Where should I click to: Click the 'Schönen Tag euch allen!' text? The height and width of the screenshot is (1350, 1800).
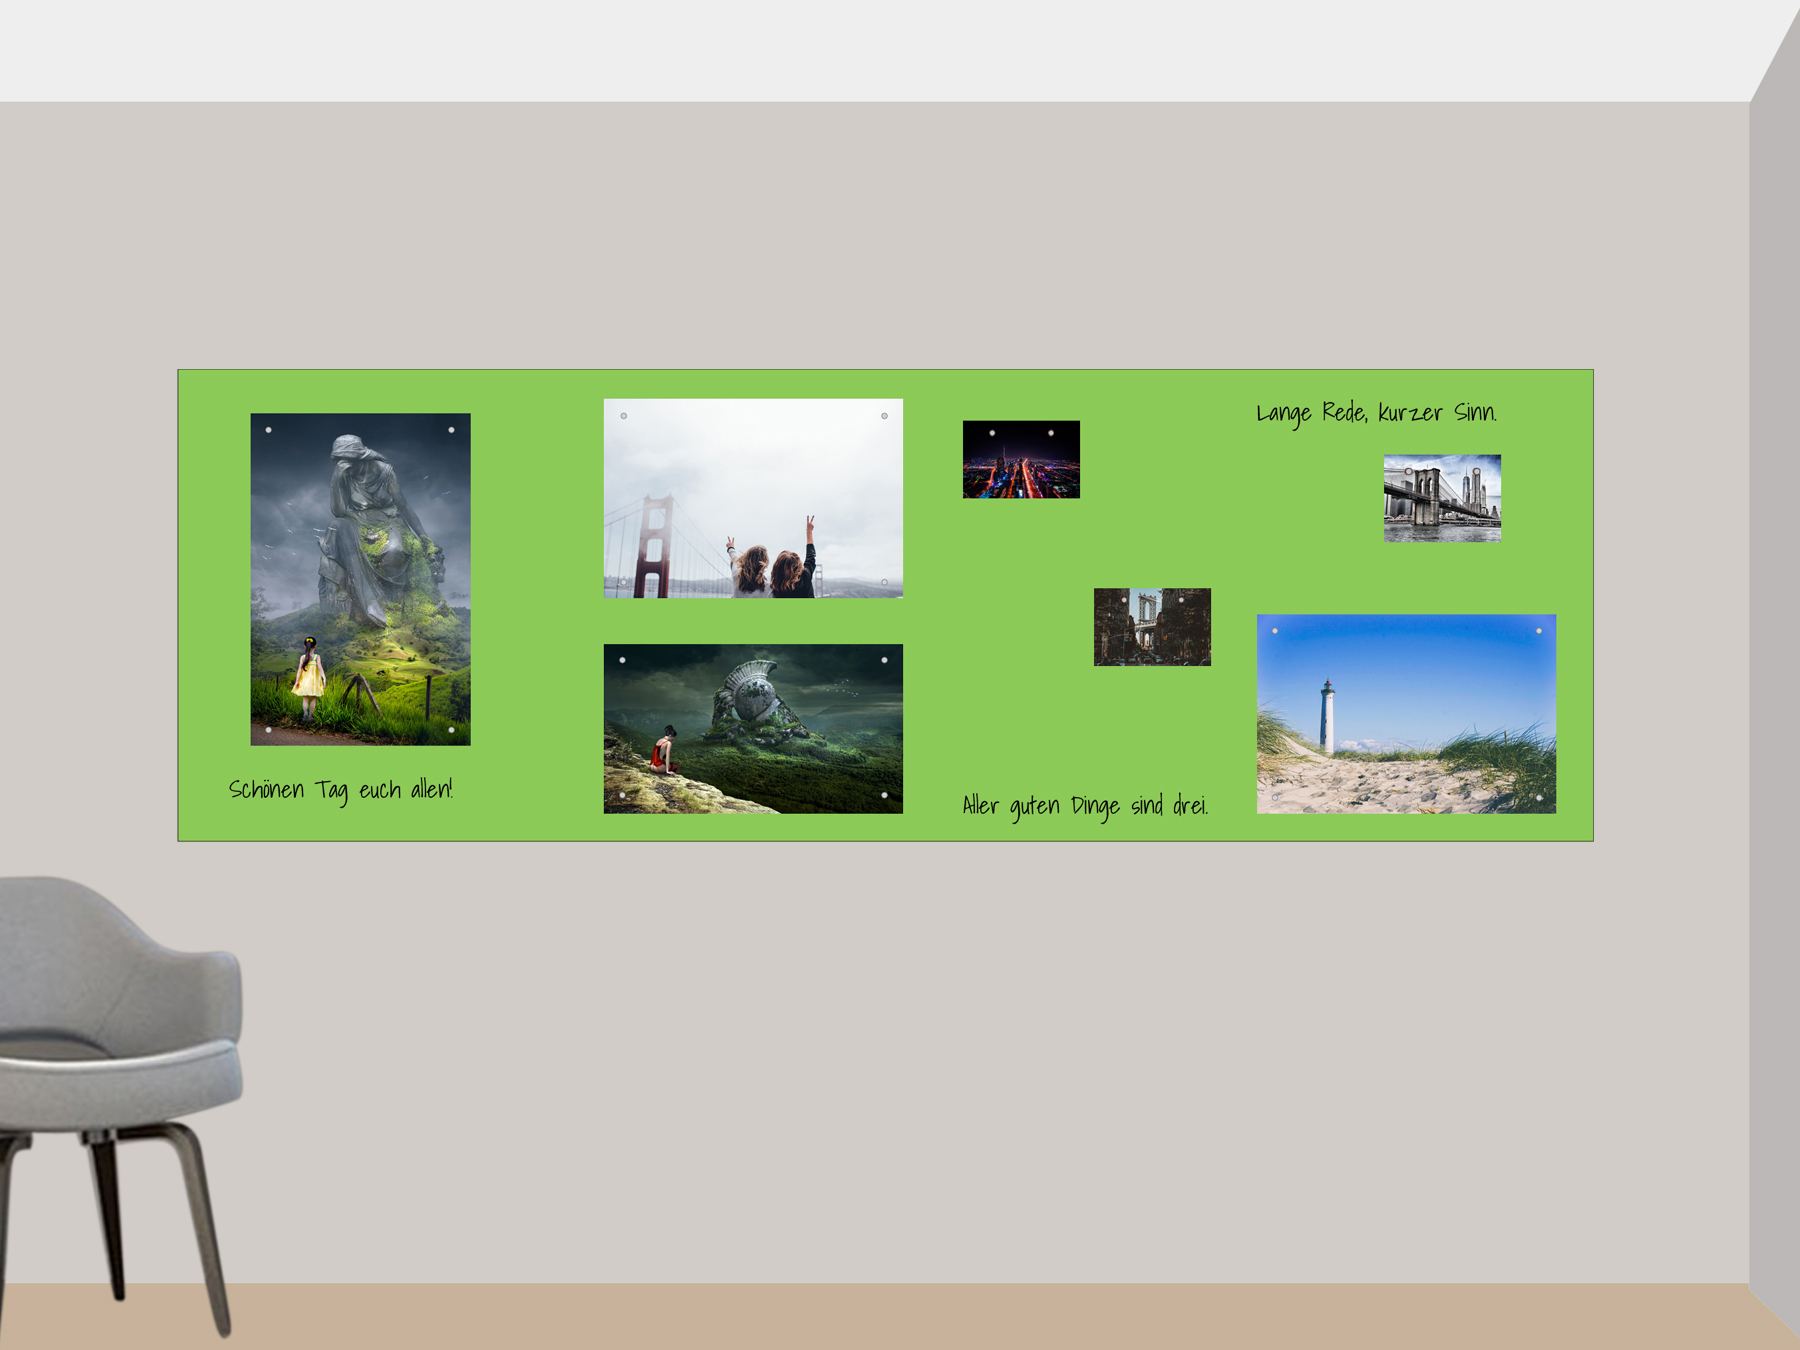341,790
